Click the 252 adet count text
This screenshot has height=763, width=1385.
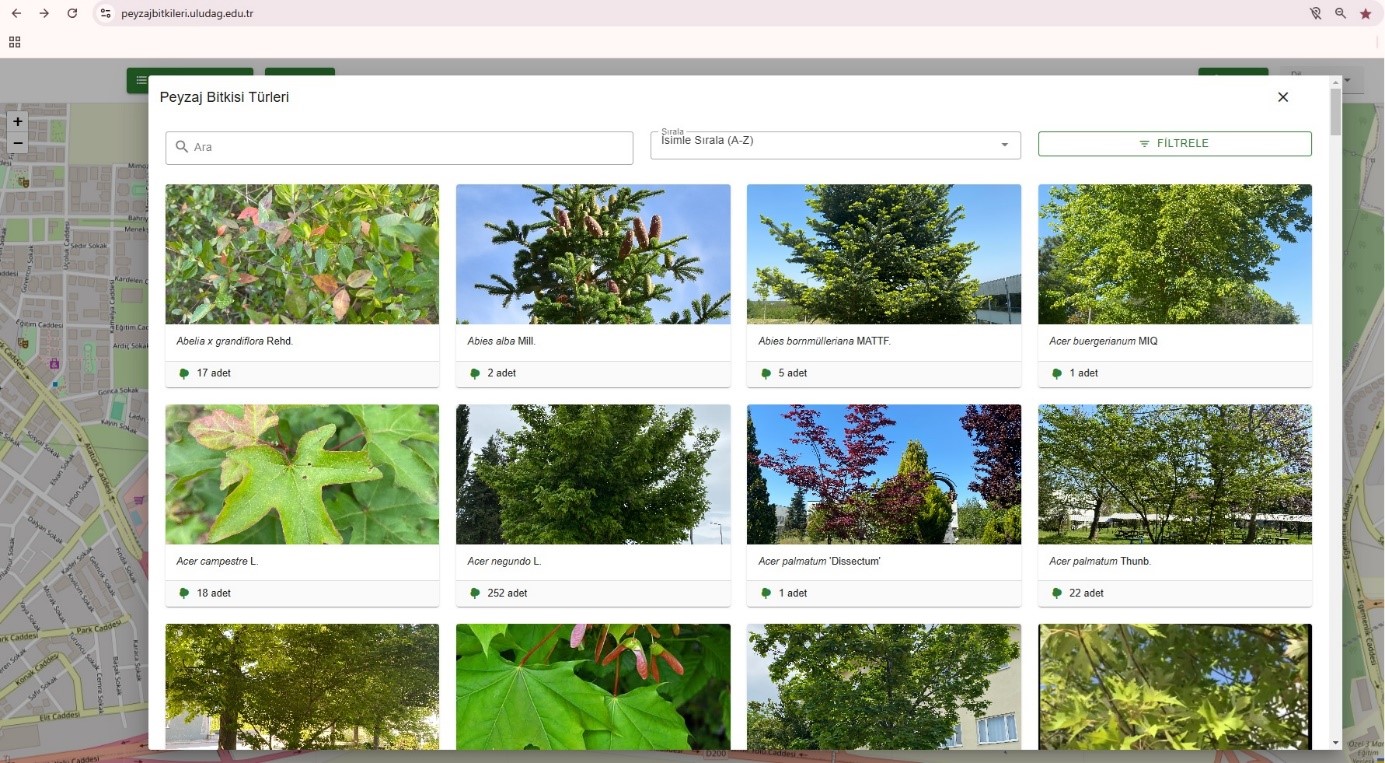507,593
